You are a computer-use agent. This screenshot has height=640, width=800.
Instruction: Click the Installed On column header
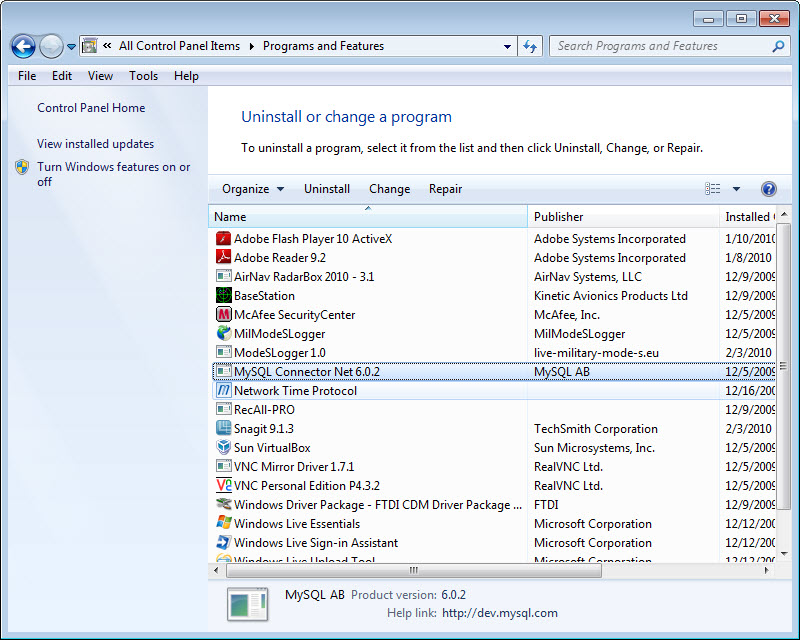[x=747, y=216]
